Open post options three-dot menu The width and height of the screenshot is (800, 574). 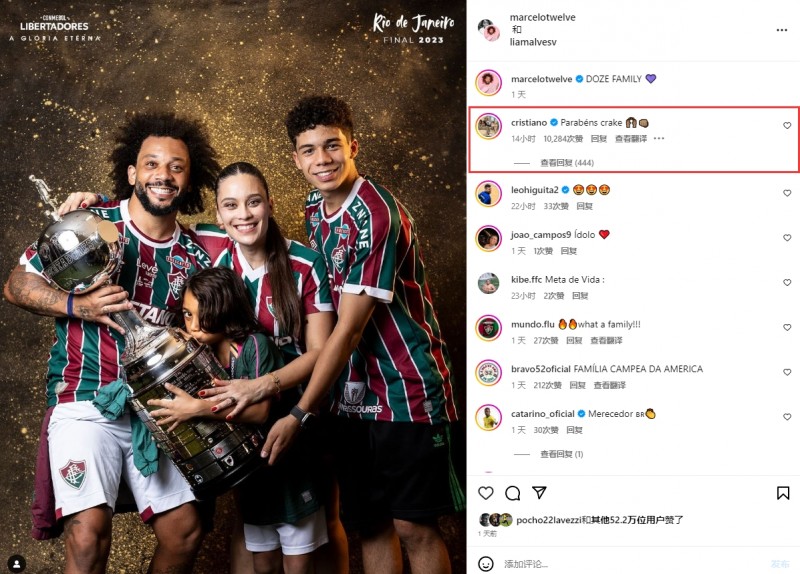(782, 30)
